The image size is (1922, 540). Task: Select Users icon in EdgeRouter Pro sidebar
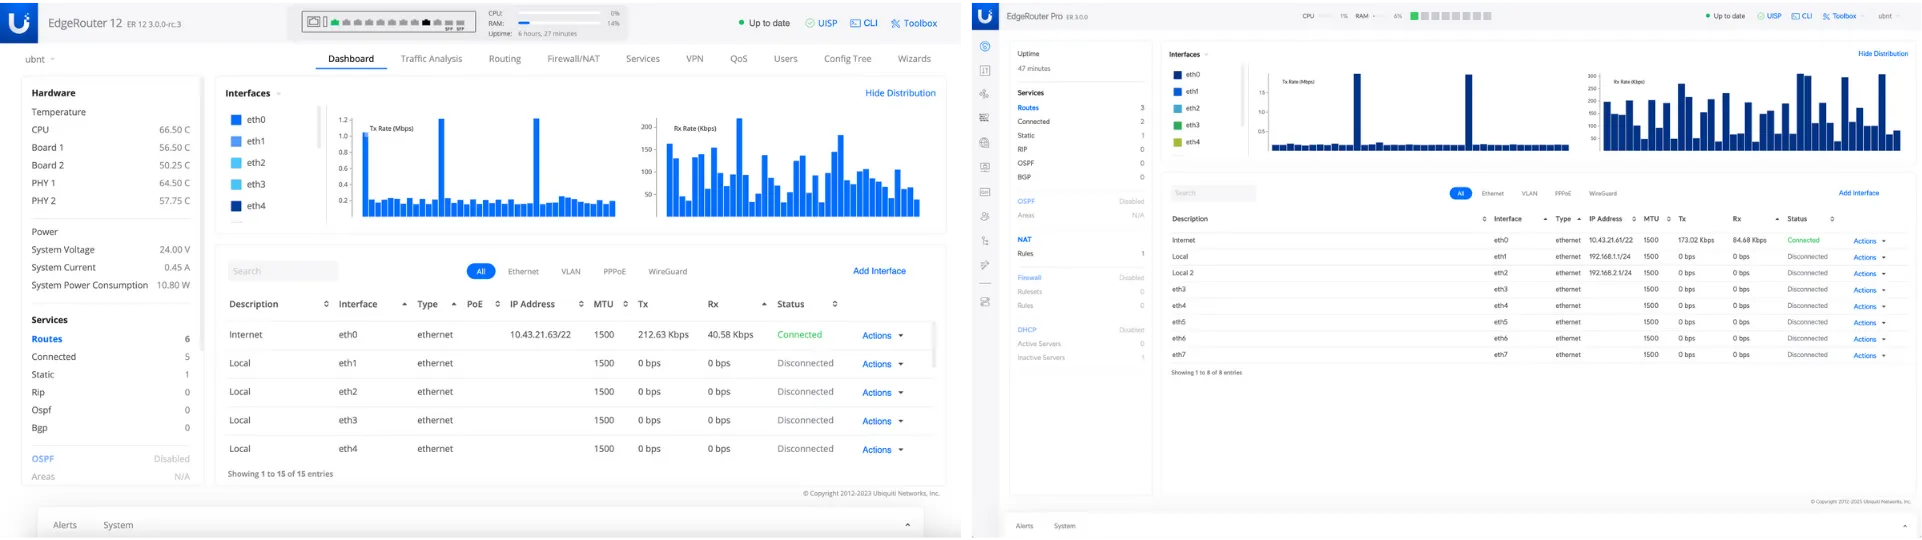[985, 216]
